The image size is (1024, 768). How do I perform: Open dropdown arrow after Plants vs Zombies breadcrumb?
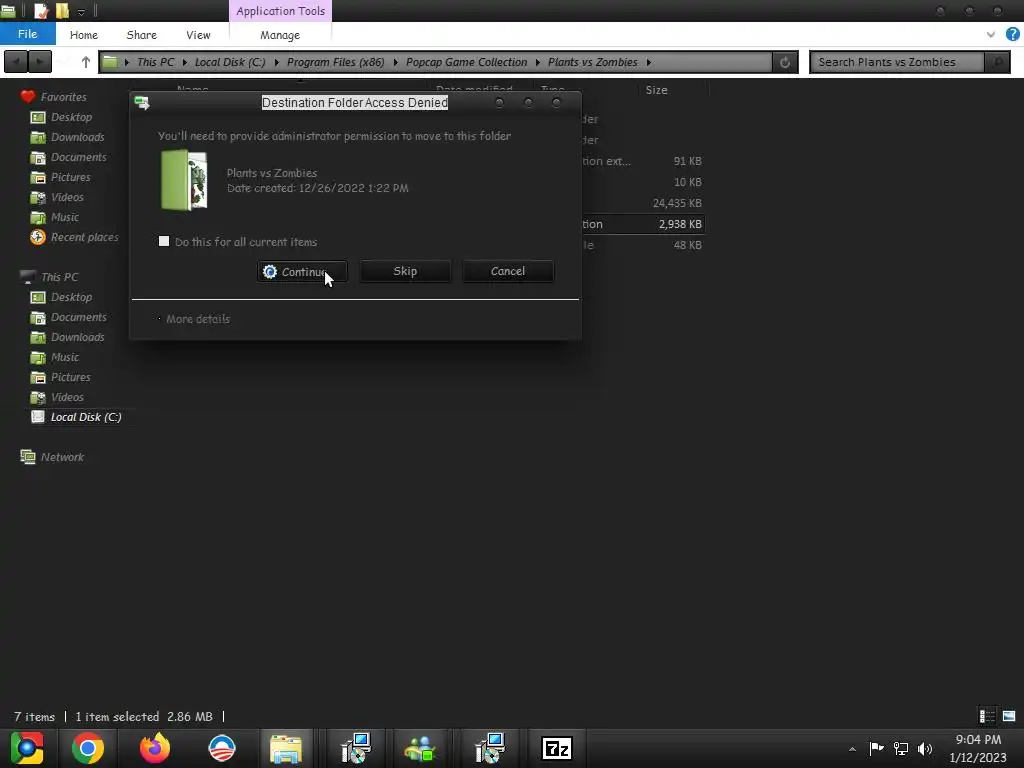(x=648, y=62)
